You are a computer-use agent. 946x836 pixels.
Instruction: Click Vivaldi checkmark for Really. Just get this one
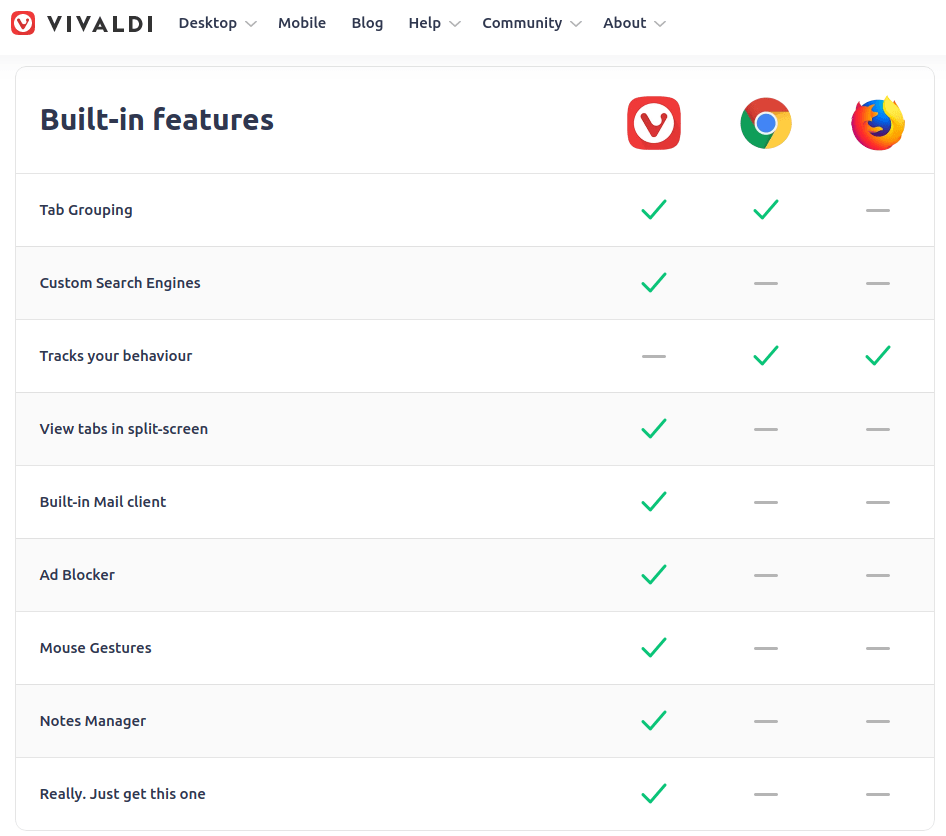tap(654, 793)
